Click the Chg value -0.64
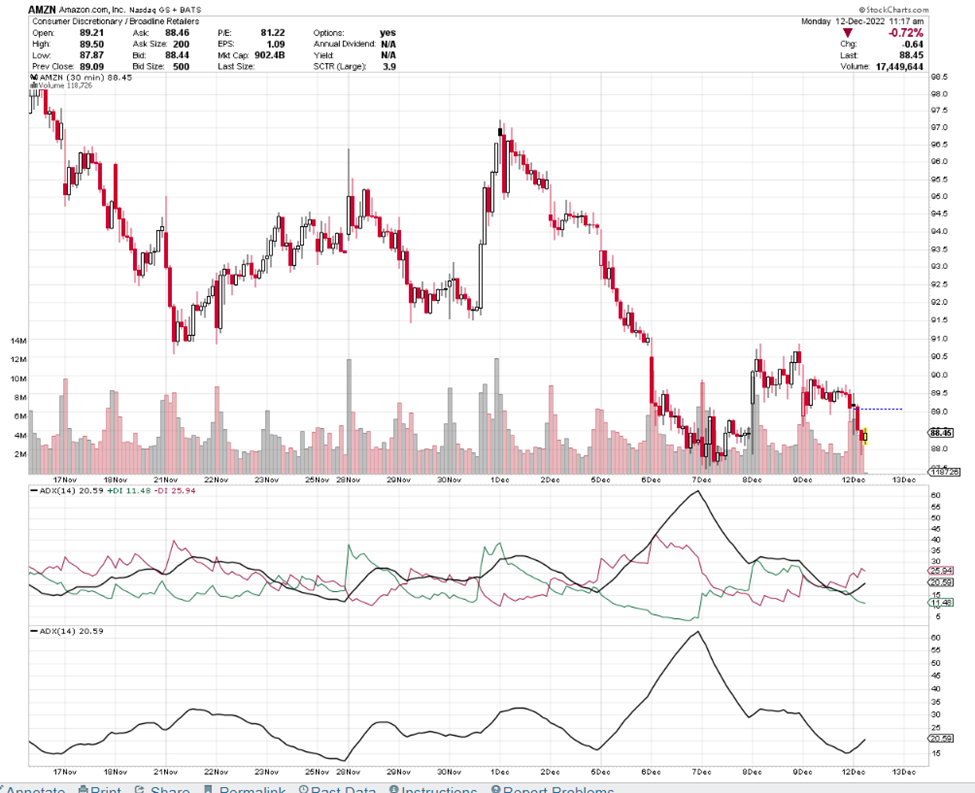This screenshot has width=975, height=793. 913,44
